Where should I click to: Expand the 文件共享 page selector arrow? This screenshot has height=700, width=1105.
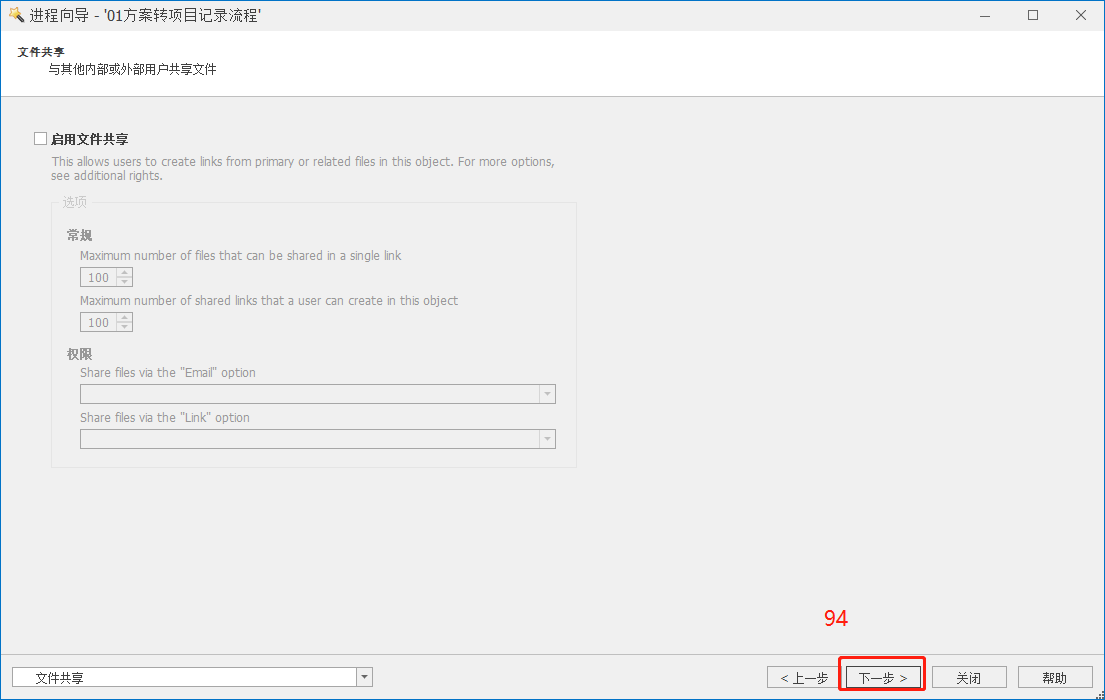365,678
